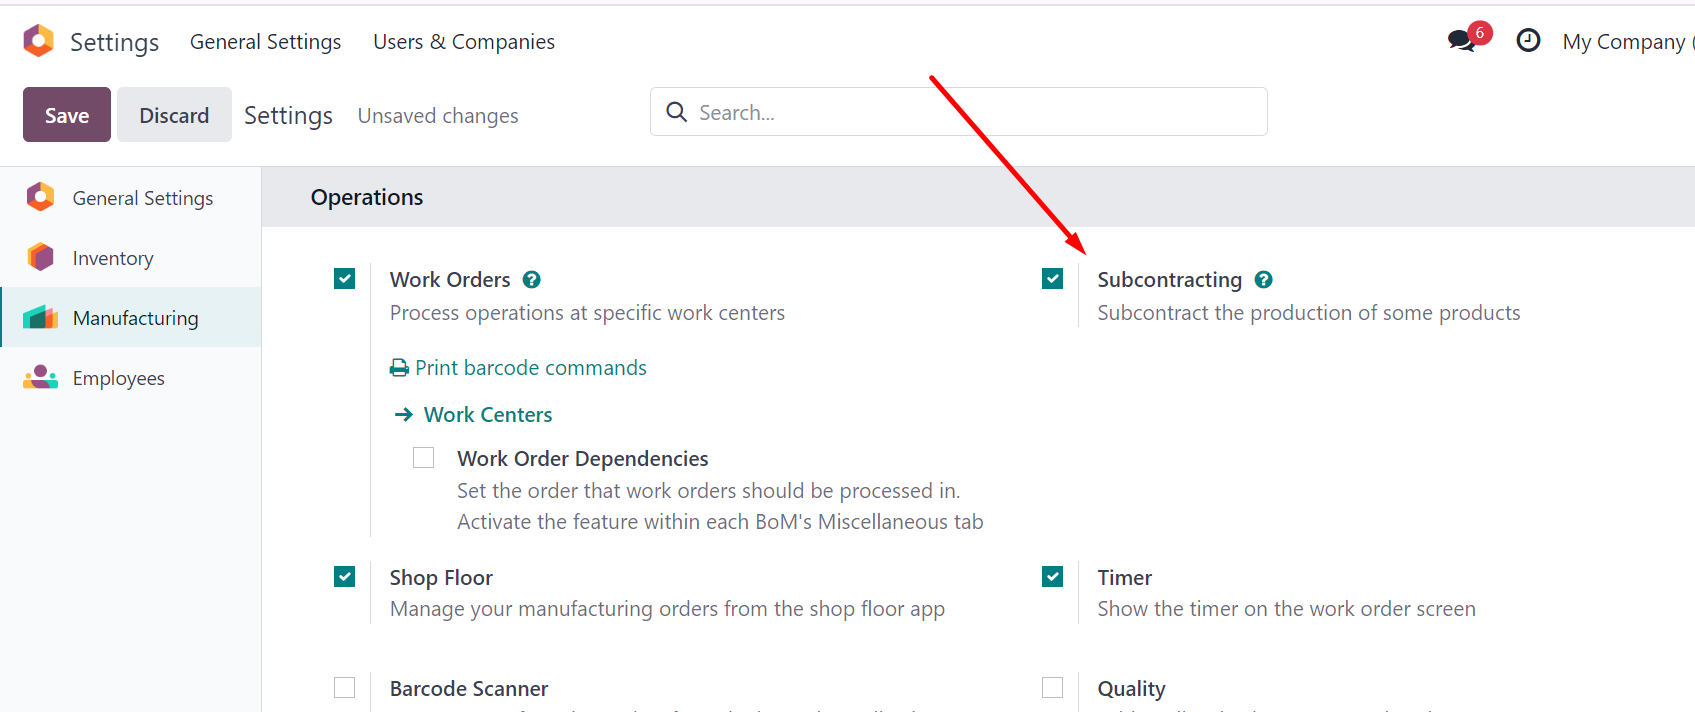Open the My Company switcher dropdown

pos(1627,42)
